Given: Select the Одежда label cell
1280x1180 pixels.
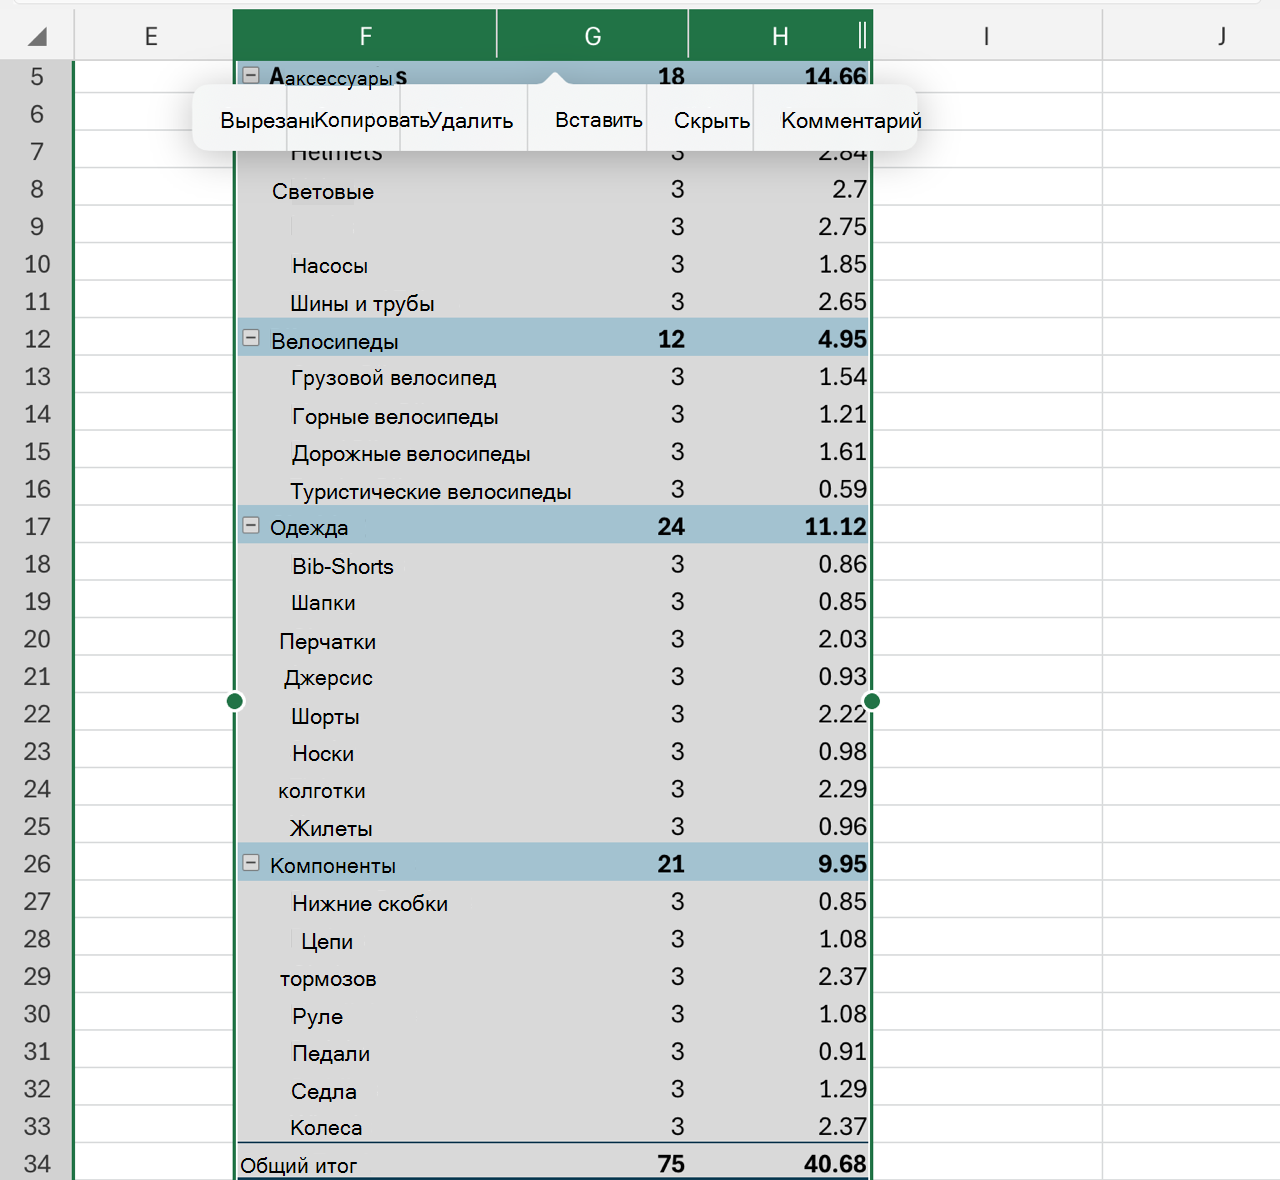Looking at the screenshot, I should pyautogui.click(x=365, y=527).
